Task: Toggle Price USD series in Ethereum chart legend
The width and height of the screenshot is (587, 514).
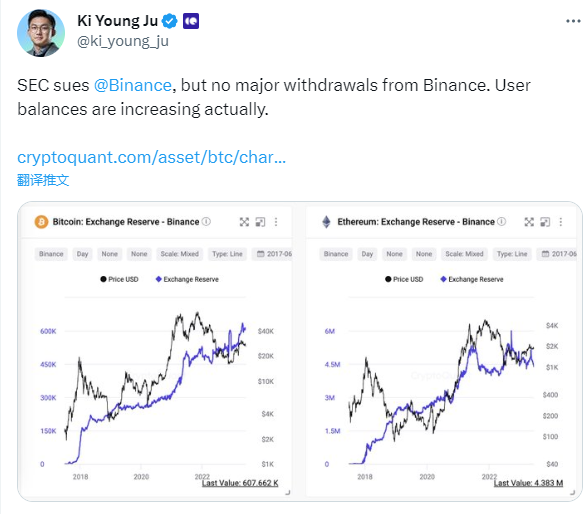Action: [x=404, y=279]
